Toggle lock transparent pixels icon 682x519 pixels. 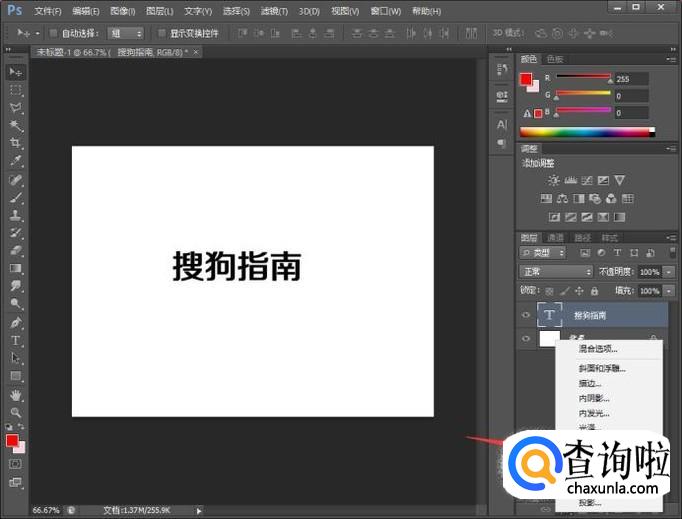pos(550,291)
